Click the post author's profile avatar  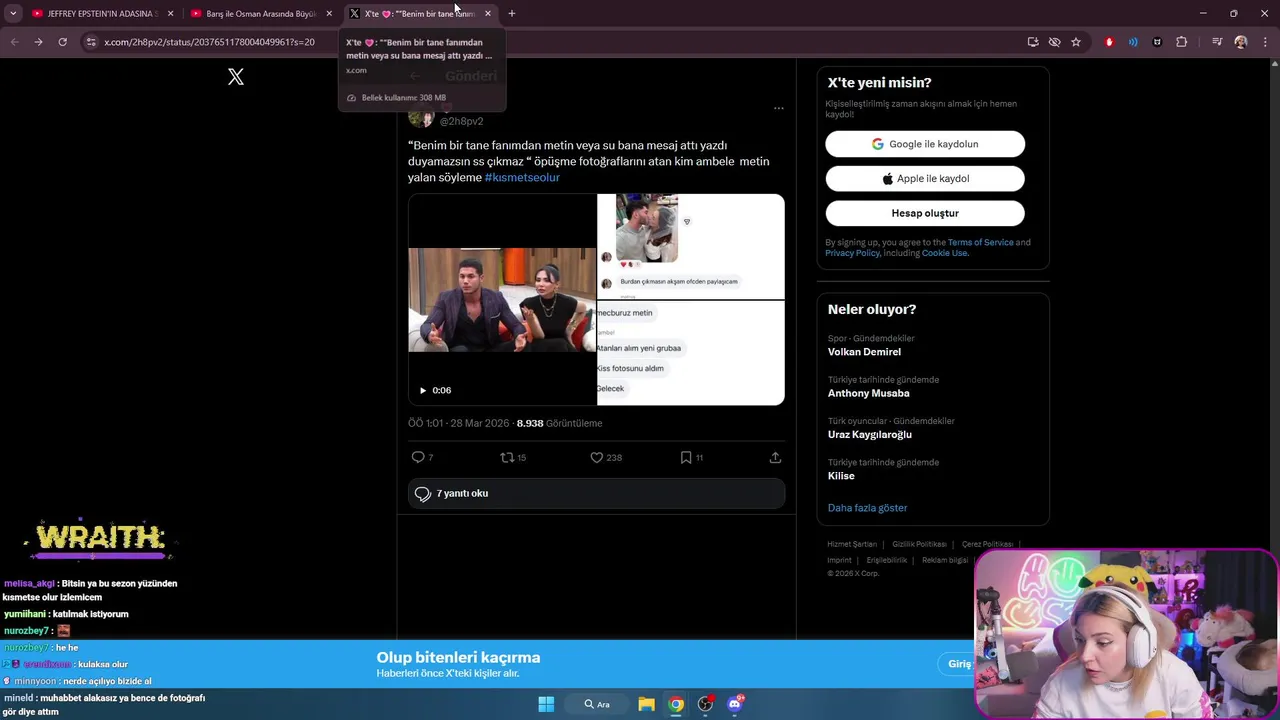click(421, 117)
